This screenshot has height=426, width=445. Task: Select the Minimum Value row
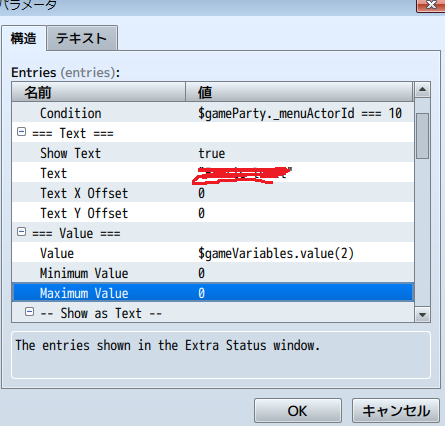tap(213, 273)
